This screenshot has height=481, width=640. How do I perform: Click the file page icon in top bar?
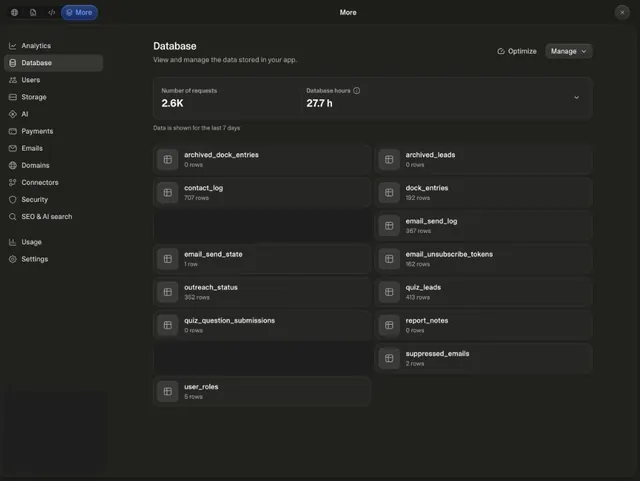33,12
